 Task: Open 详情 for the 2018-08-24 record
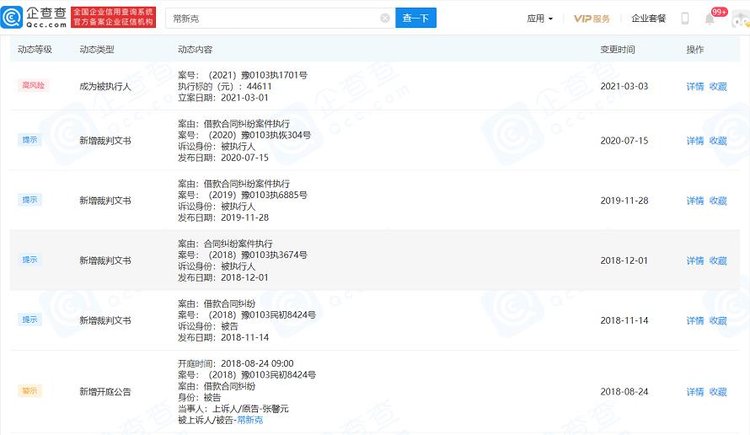tap(695, 391)
